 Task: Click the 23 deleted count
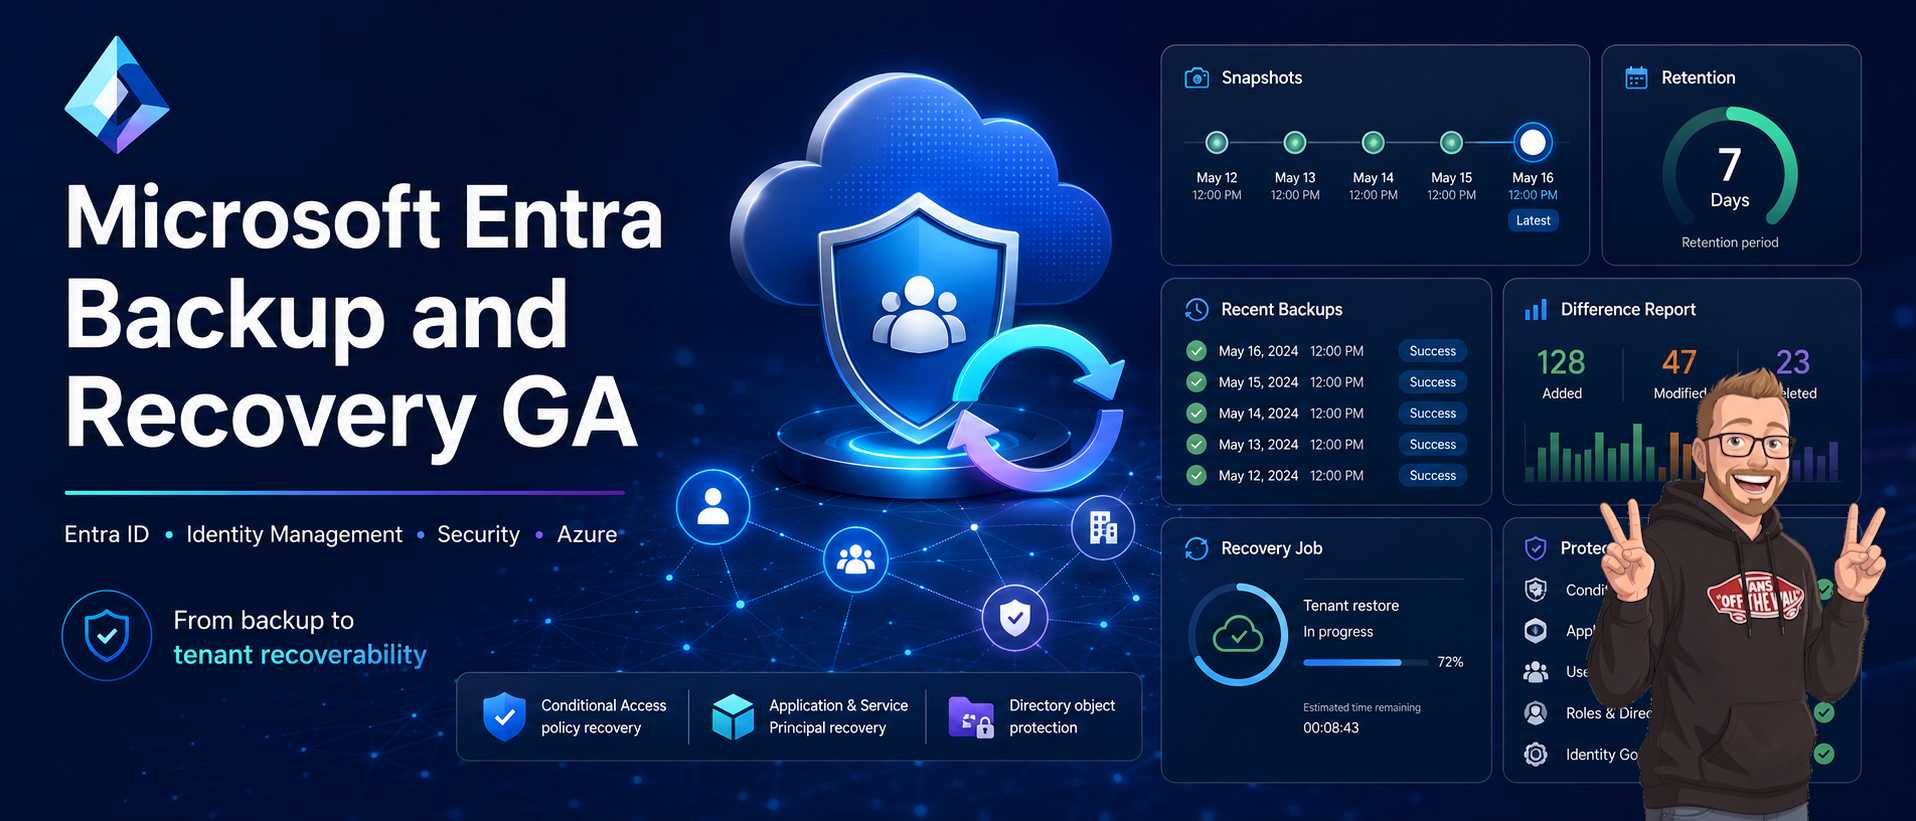(1793, 361)
